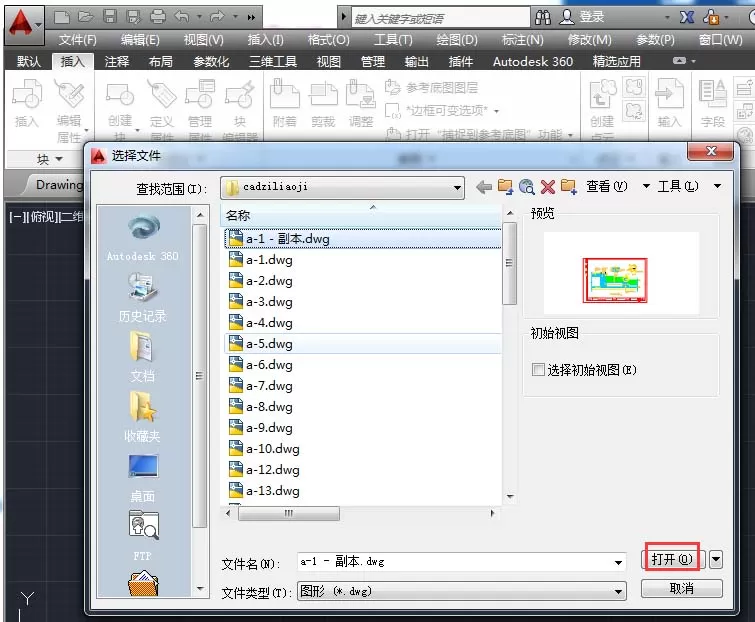Select file a-8.dwg

[363, 407]
